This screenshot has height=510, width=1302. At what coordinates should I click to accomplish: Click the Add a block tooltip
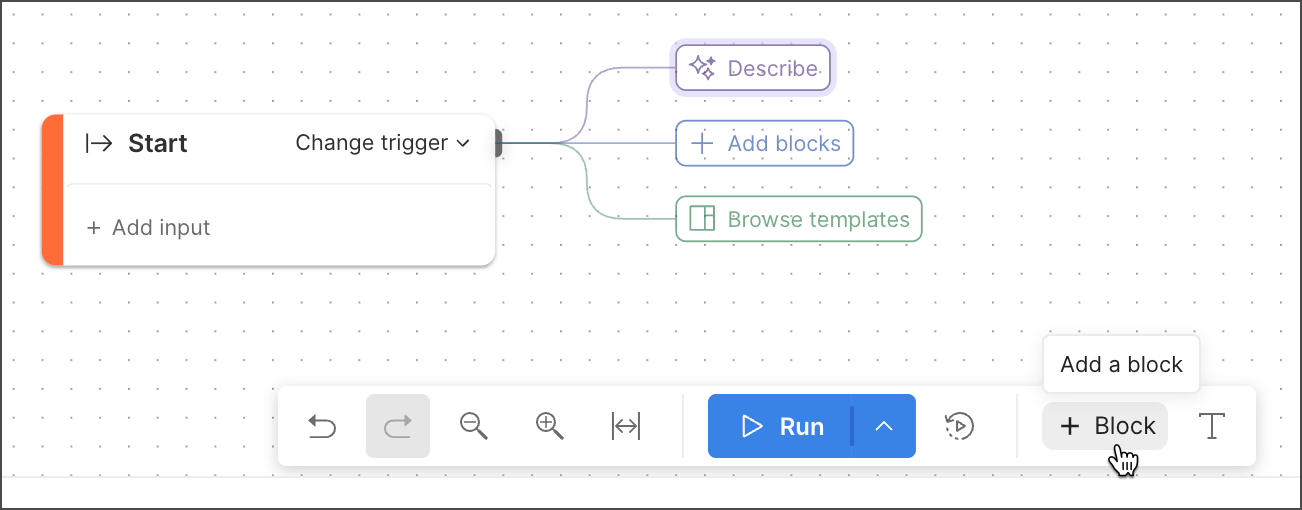click(1121, 365)
